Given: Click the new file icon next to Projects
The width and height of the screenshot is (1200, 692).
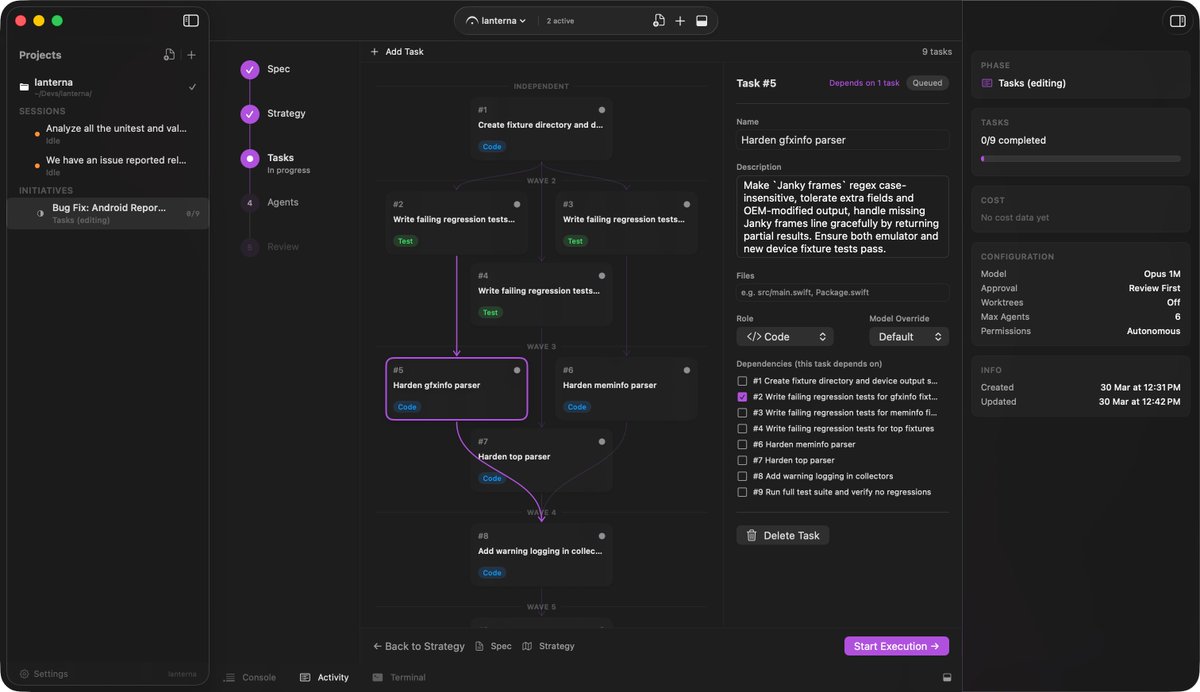Looking at the screenshot, I should coord(169,55).
